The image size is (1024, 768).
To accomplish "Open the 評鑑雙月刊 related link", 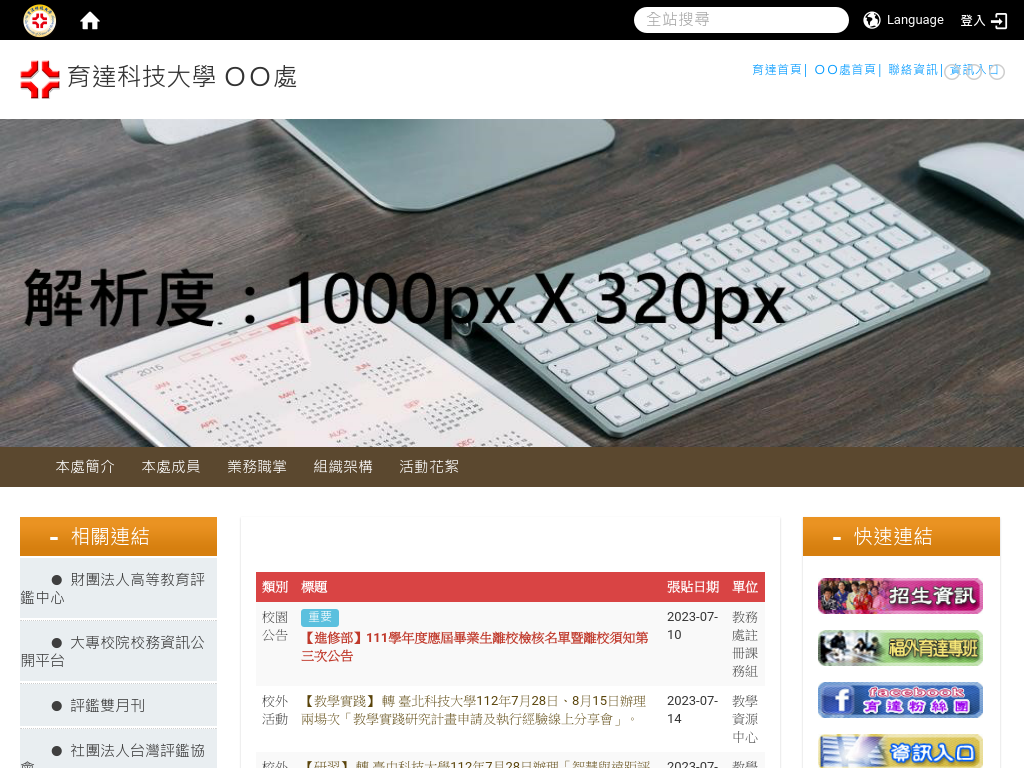I will tap(107, 706).
